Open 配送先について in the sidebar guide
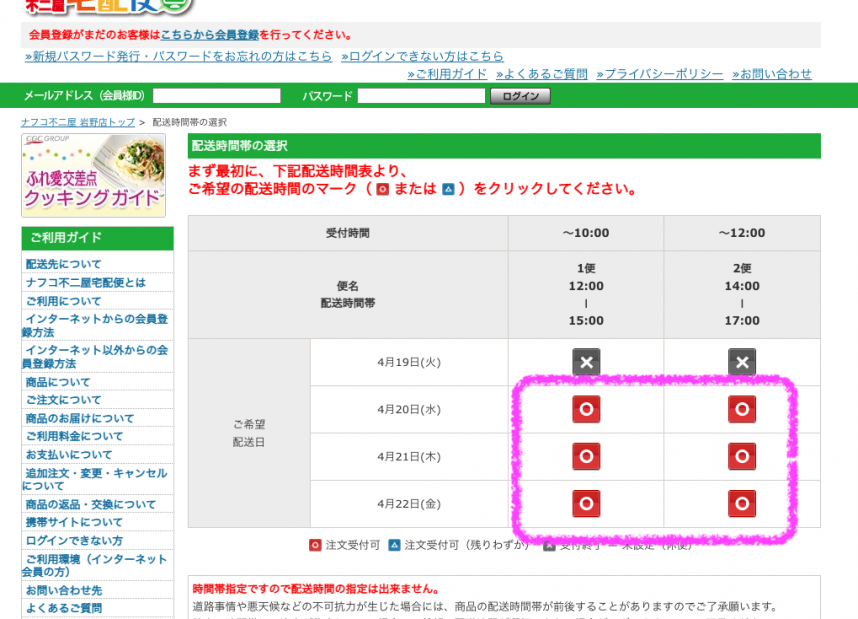858x619 pixels. [x=64, y=264]
